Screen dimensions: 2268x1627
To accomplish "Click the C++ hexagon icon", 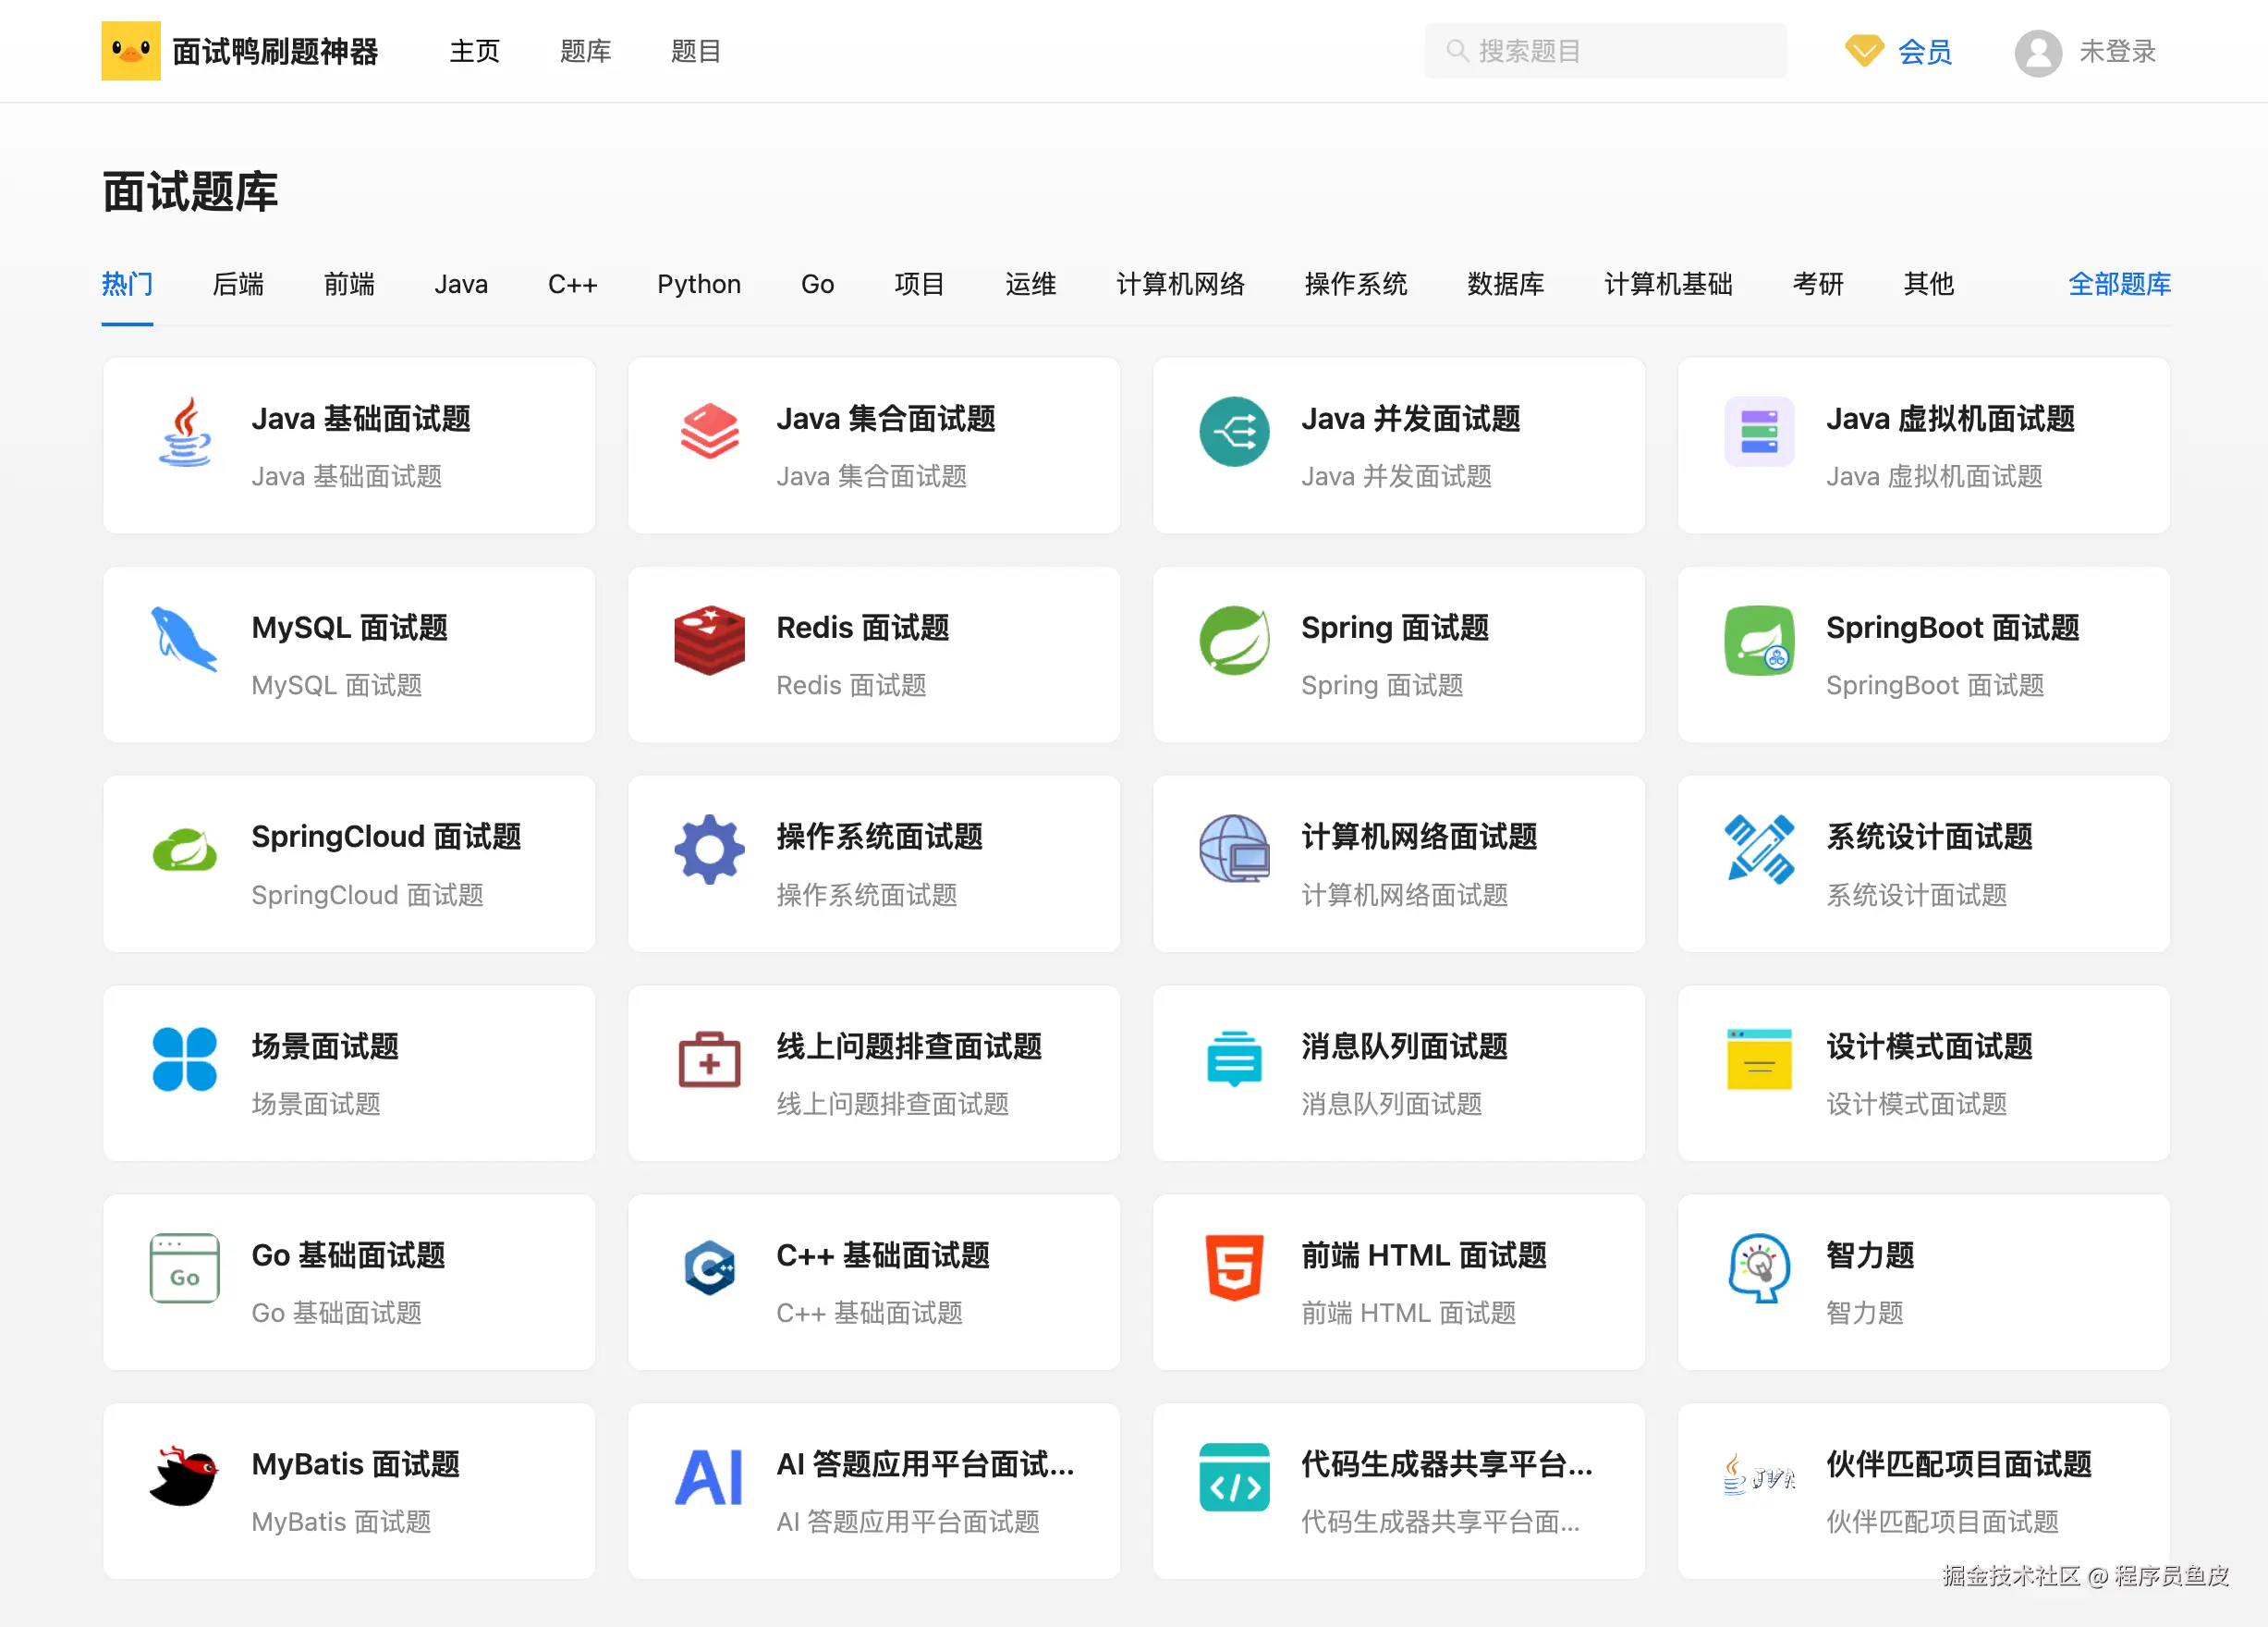I will [x=709, y=1267].
